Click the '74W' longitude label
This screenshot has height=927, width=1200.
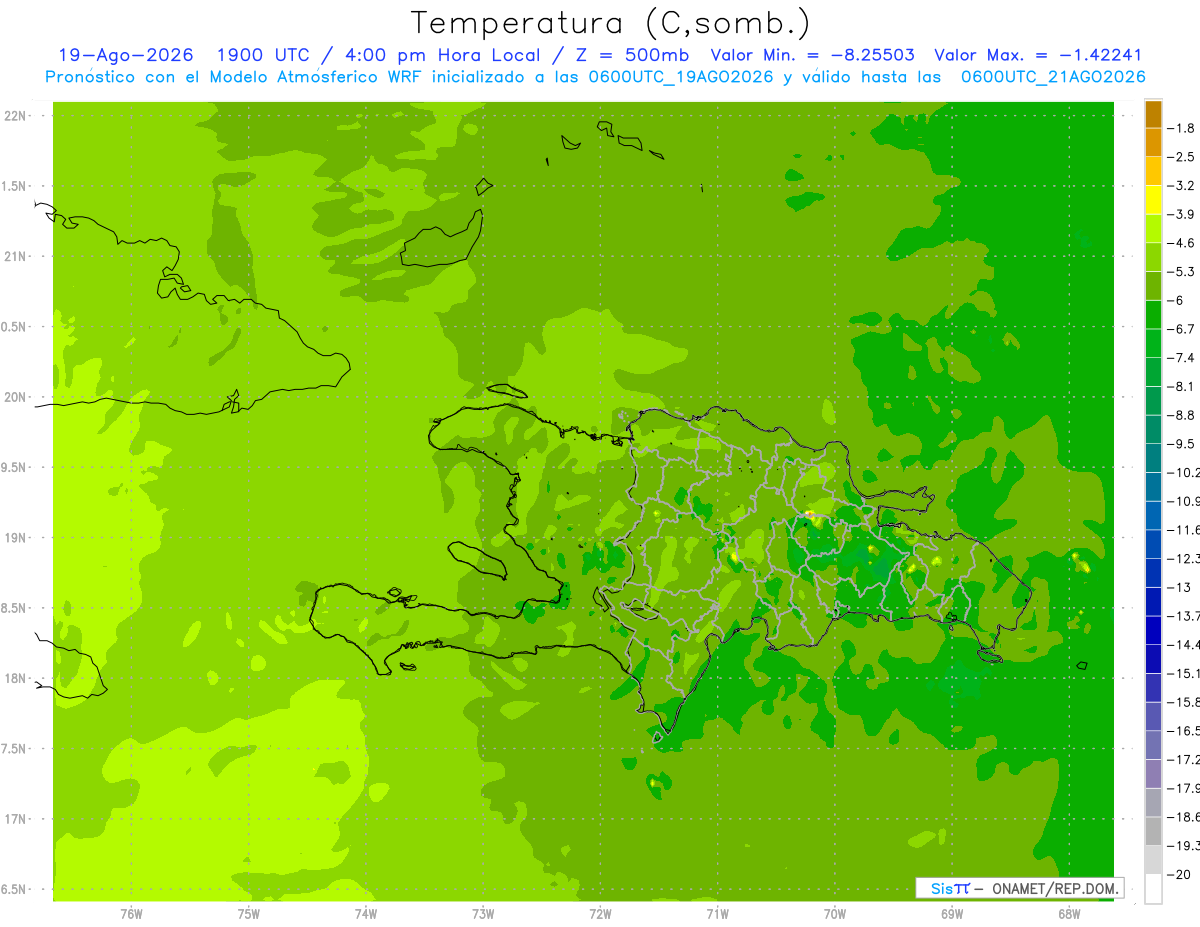coord(366,914)
